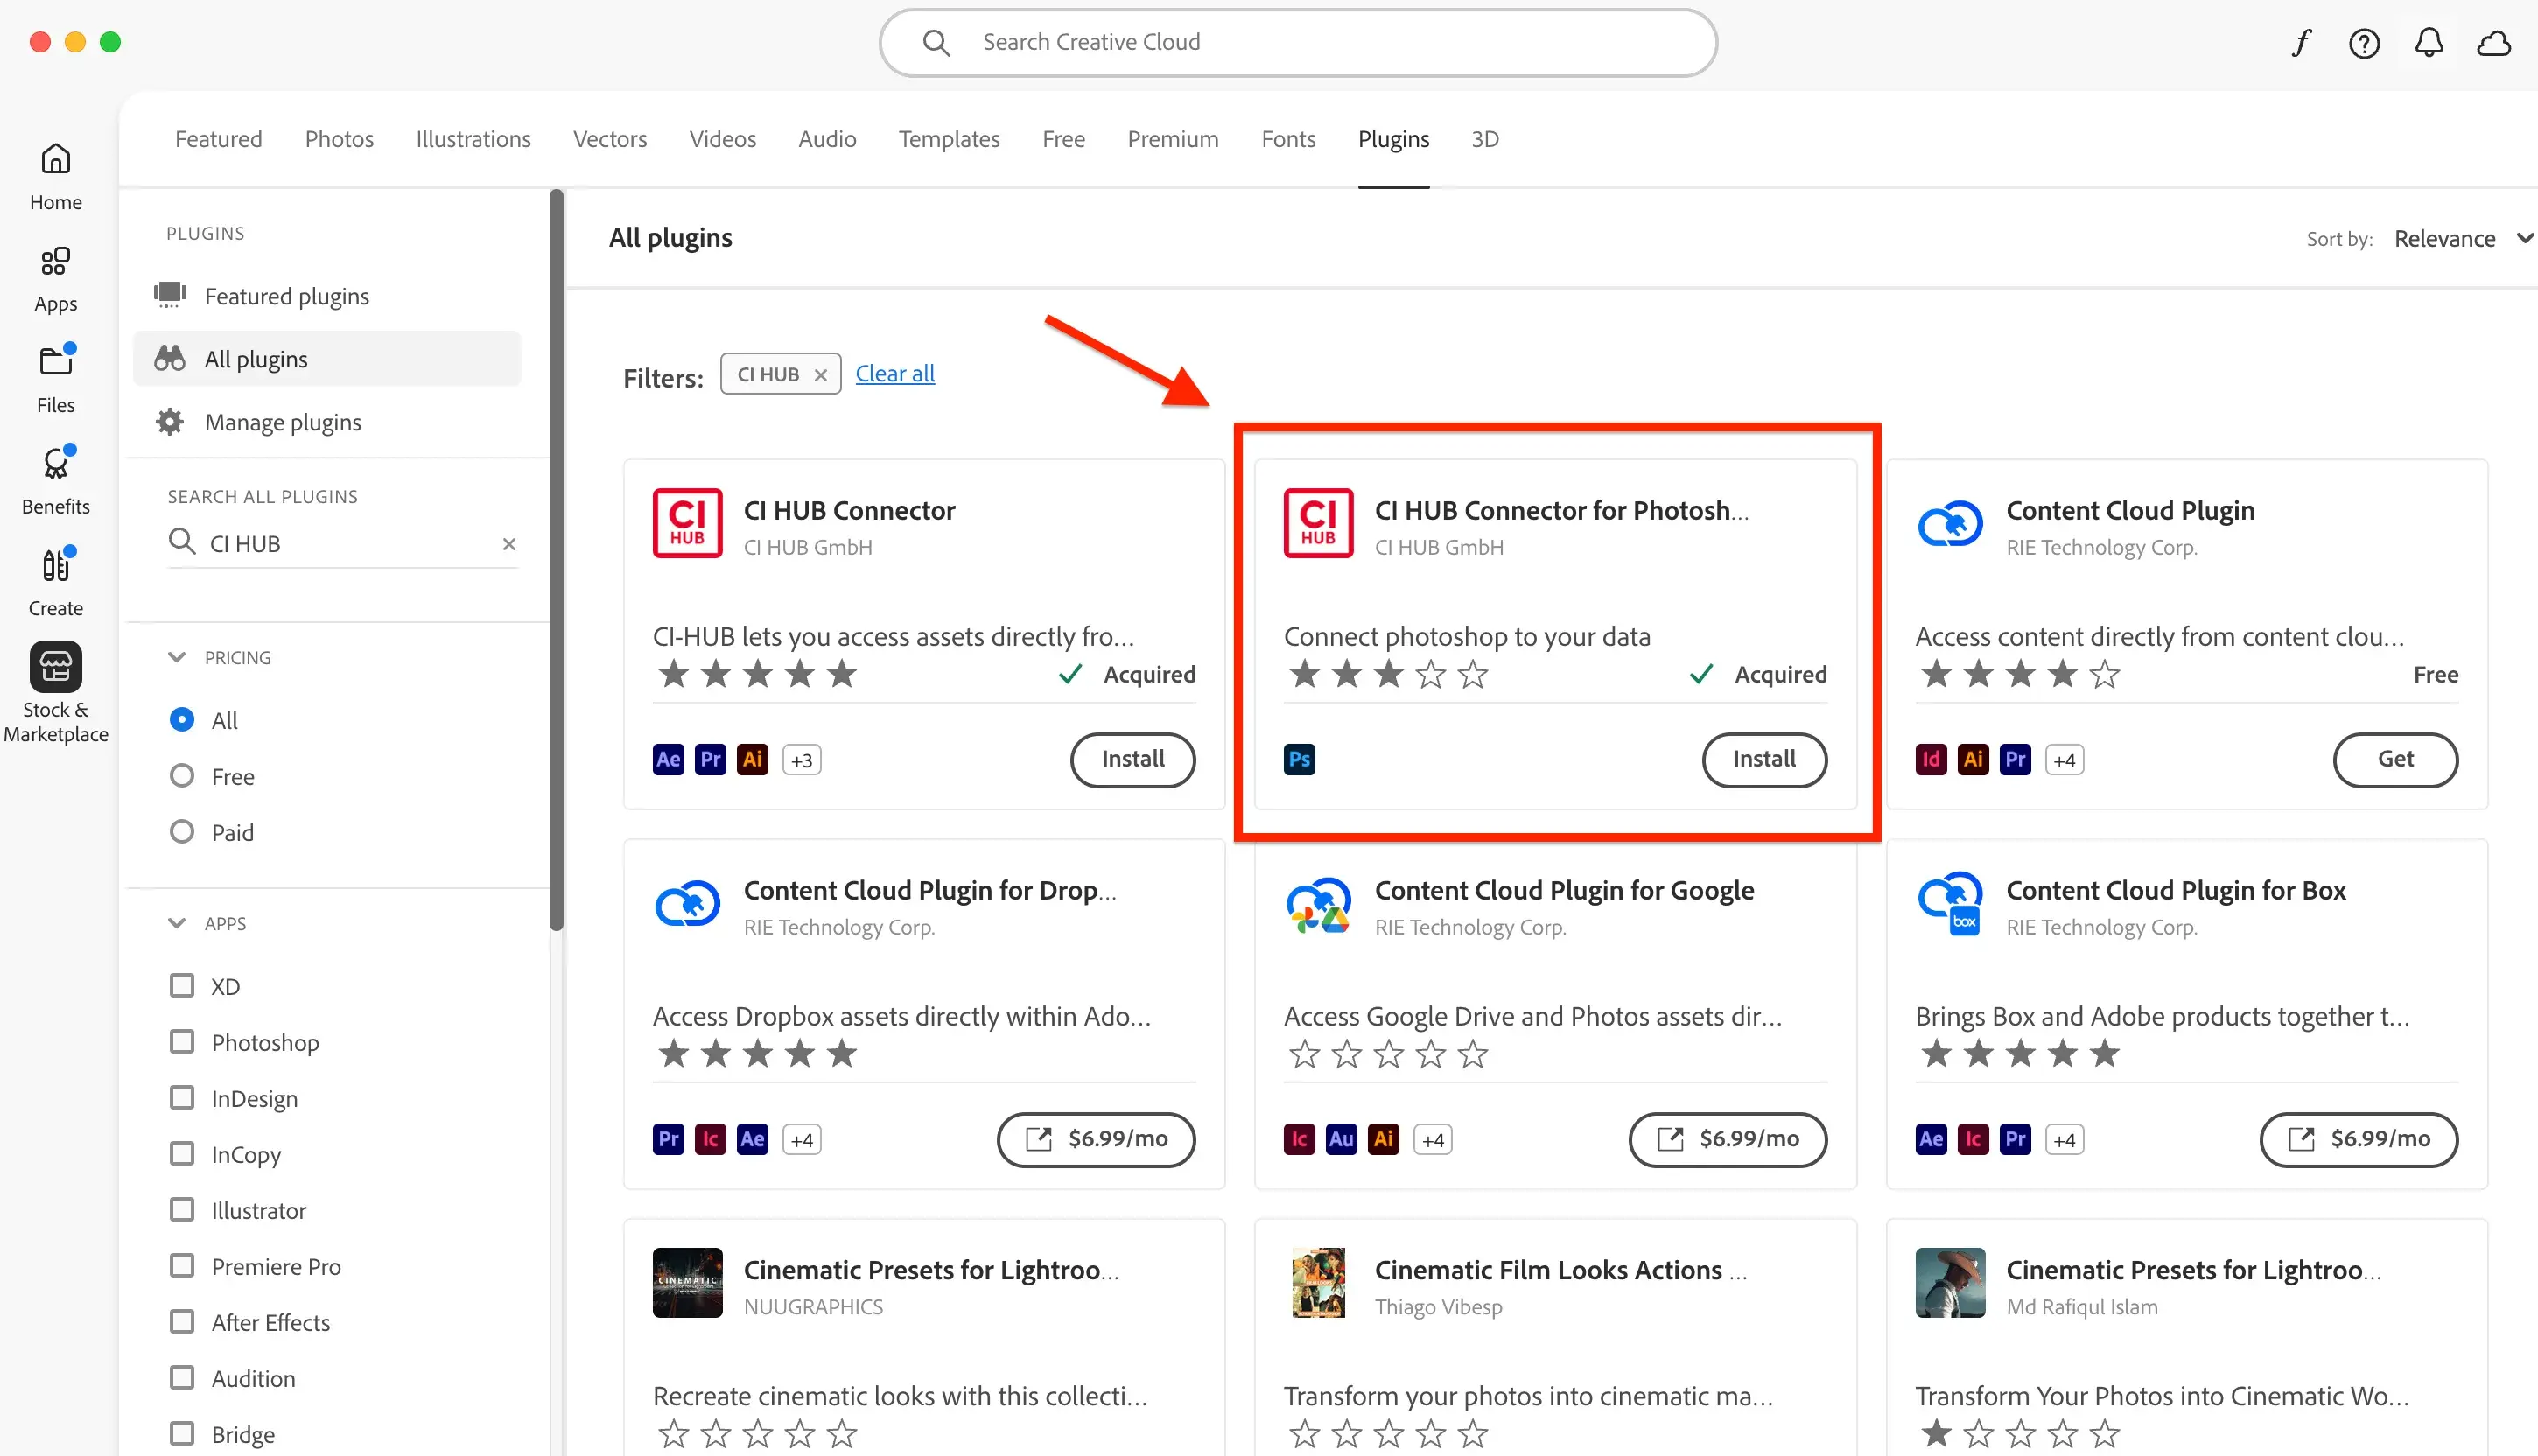Open $6.99/mo for Content Cloud Plugin for Box
The width and height of the screenshot is (2538, 1456).
tap(2358, 1139)
